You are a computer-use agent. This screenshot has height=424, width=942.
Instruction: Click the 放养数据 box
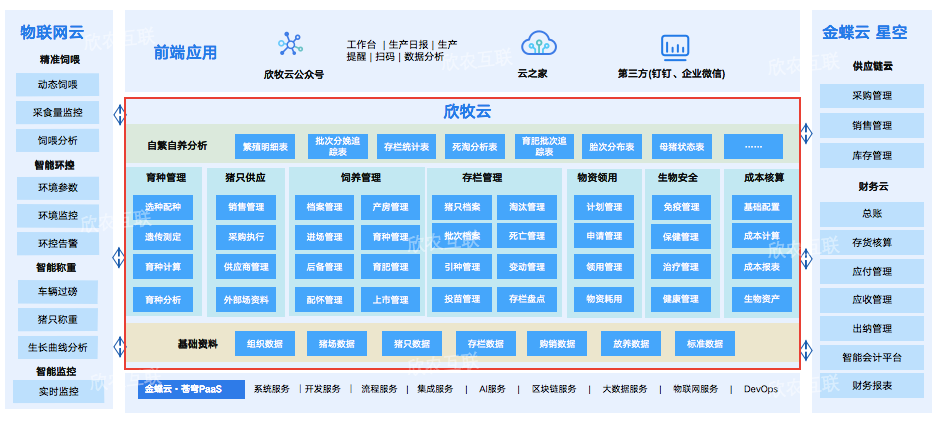click(x=631, y=344)
